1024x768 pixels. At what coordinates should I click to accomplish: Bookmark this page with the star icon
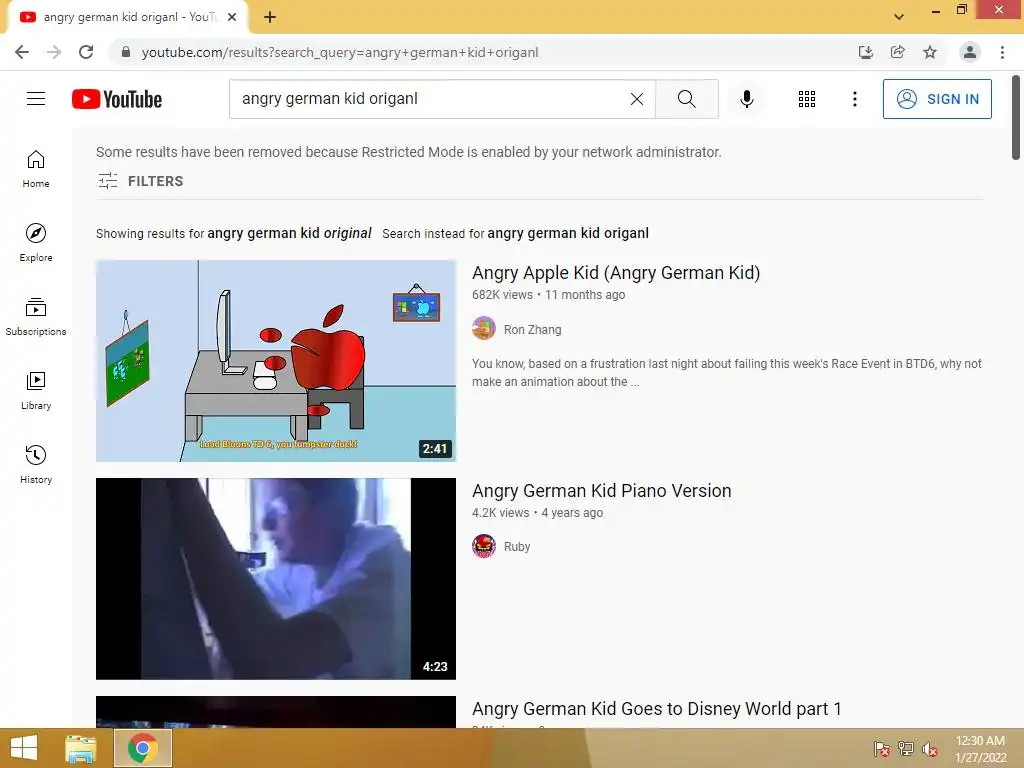[930, 52]
